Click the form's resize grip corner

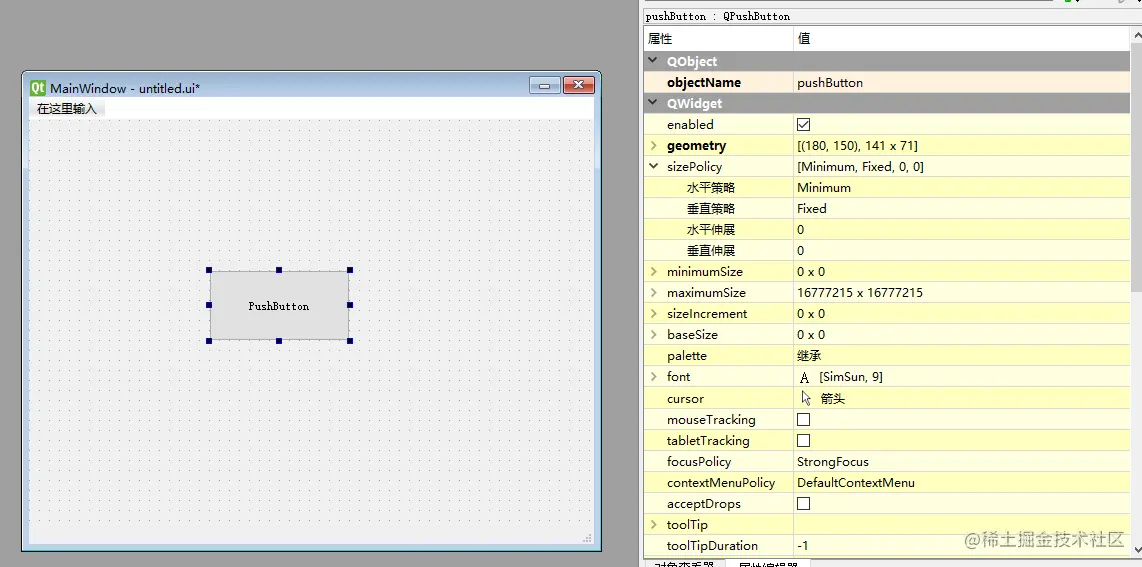point(587,539)
